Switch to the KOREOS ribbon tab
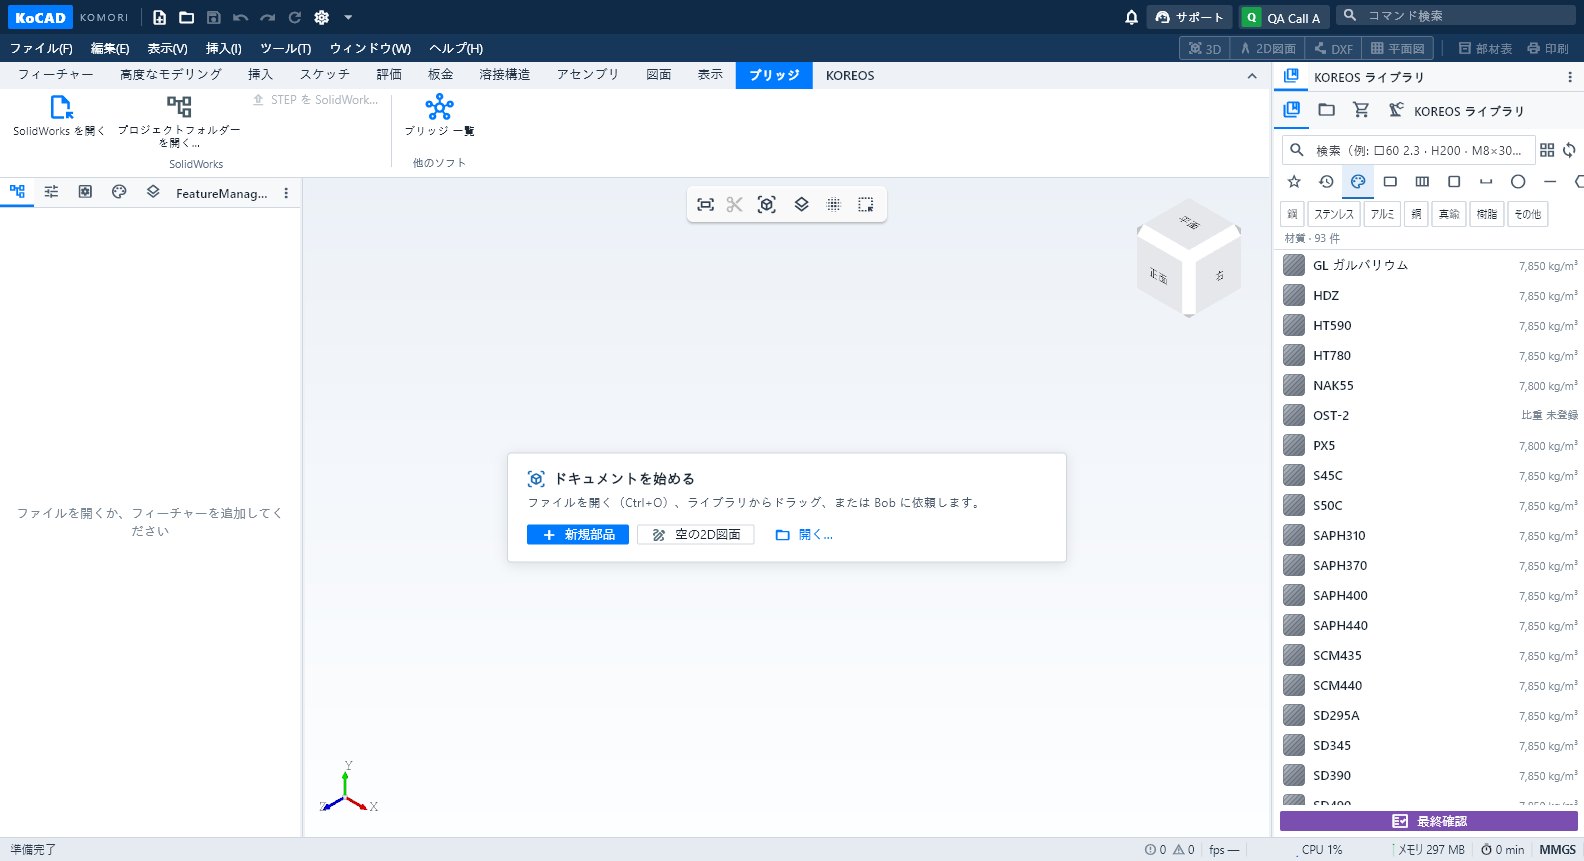The image size is (1584, 861). pyautogui.click(x=850, y=75)
